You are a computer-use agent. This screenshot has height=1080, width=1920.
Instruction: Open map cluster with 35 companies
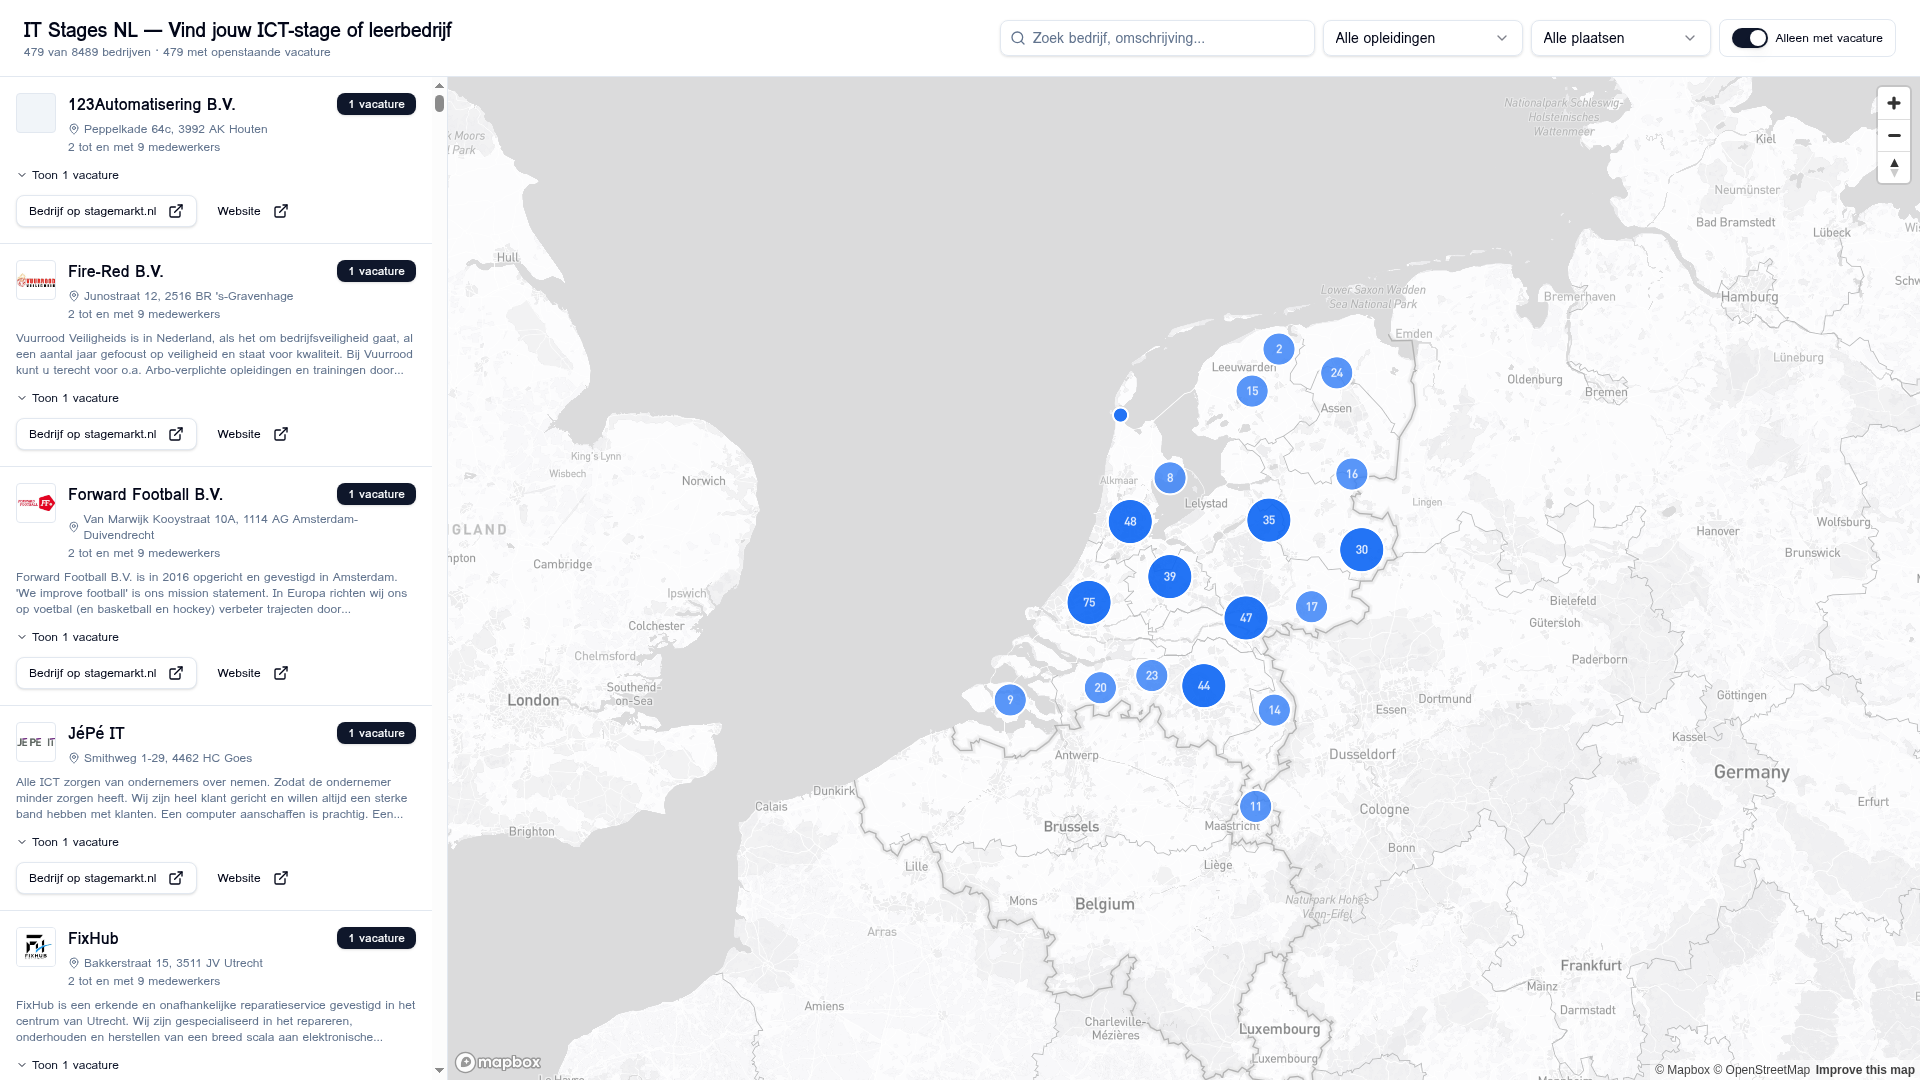click(1268, 520)
